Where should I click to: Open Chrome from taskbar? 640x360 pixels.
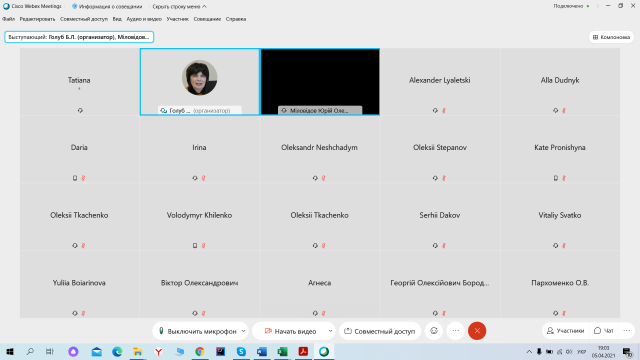(200, 351)
